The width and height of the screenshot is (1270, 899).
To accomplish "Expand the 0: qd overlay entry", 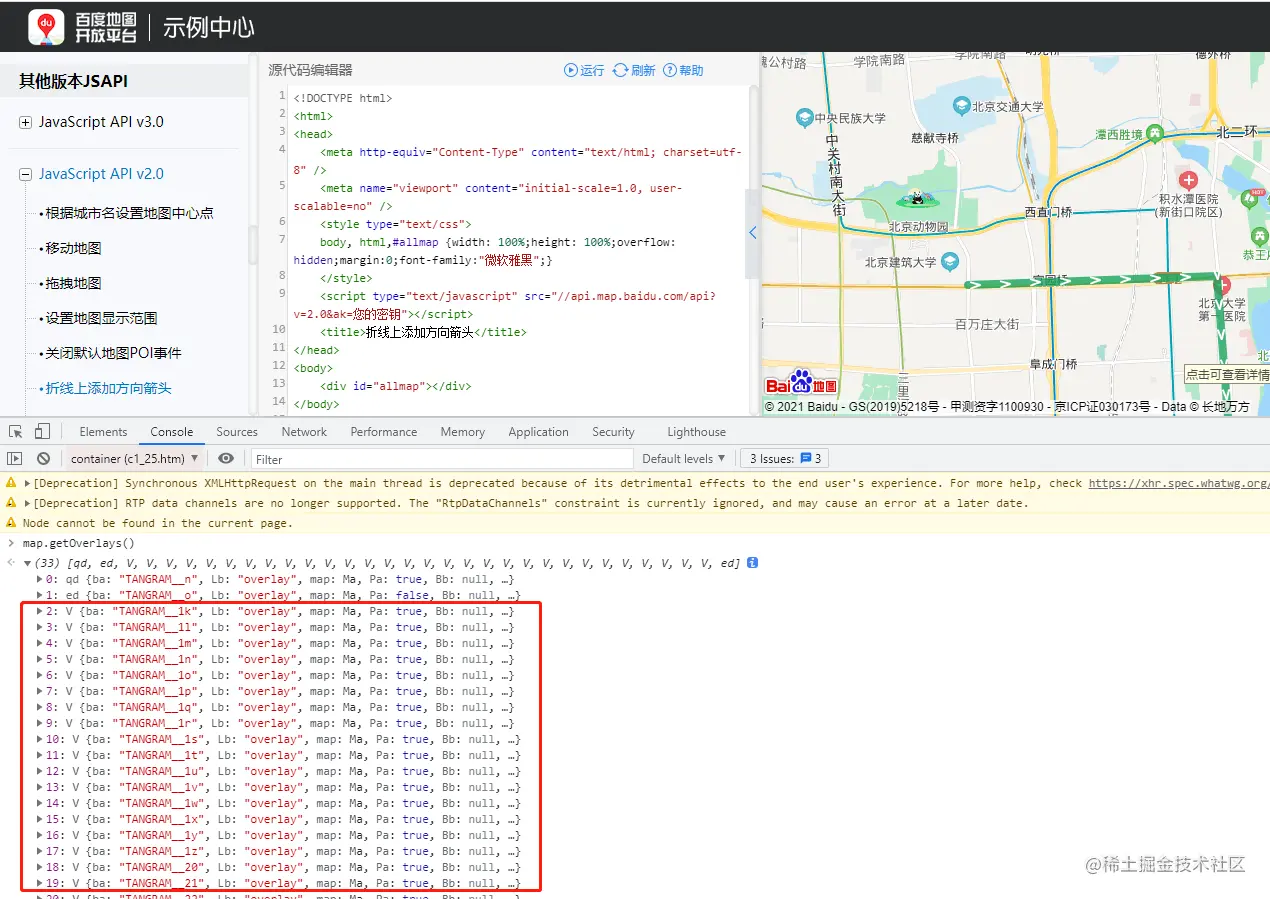I will 40,580.
